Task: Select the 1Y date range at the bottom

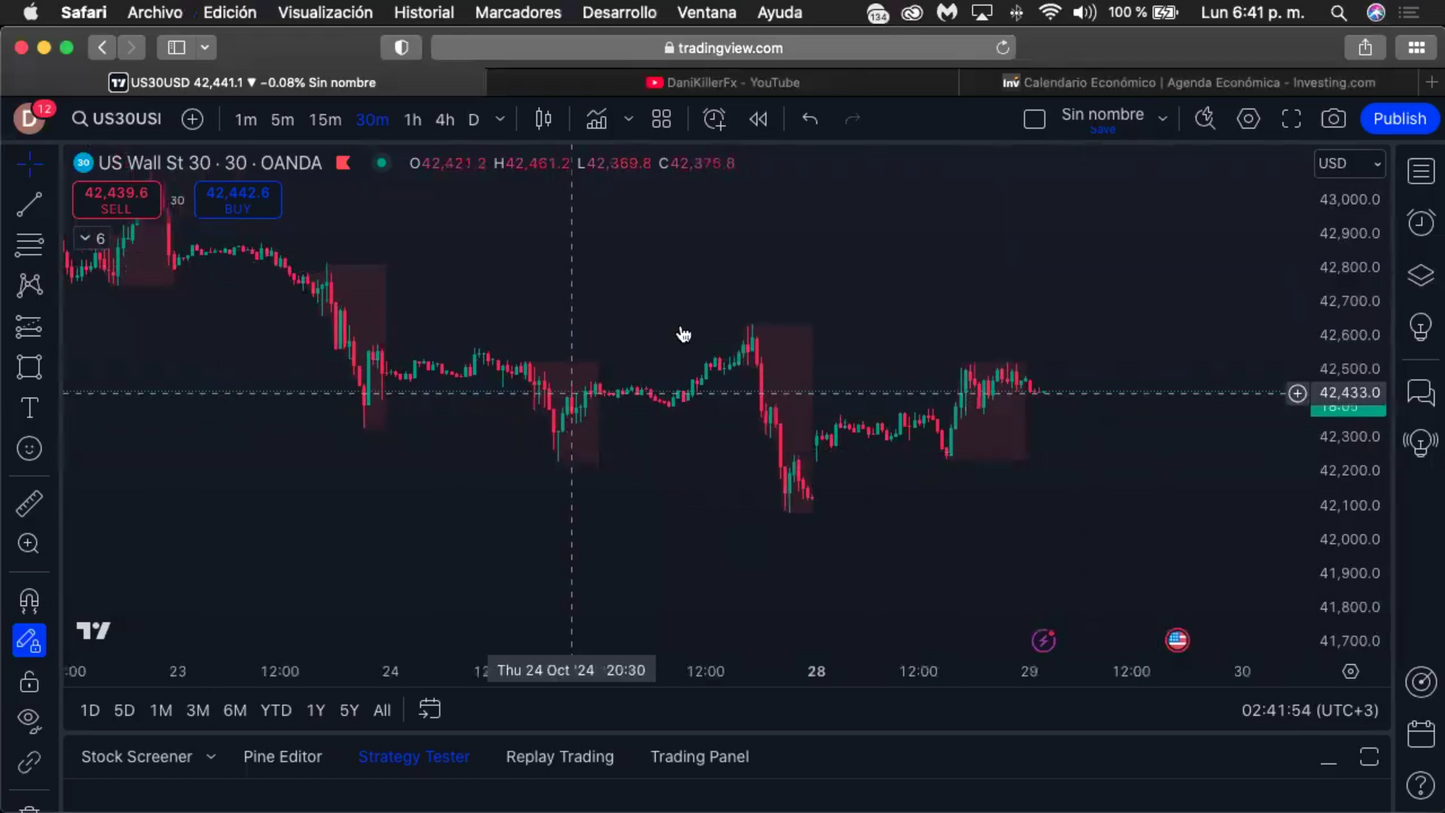Action: coord(315,710)
